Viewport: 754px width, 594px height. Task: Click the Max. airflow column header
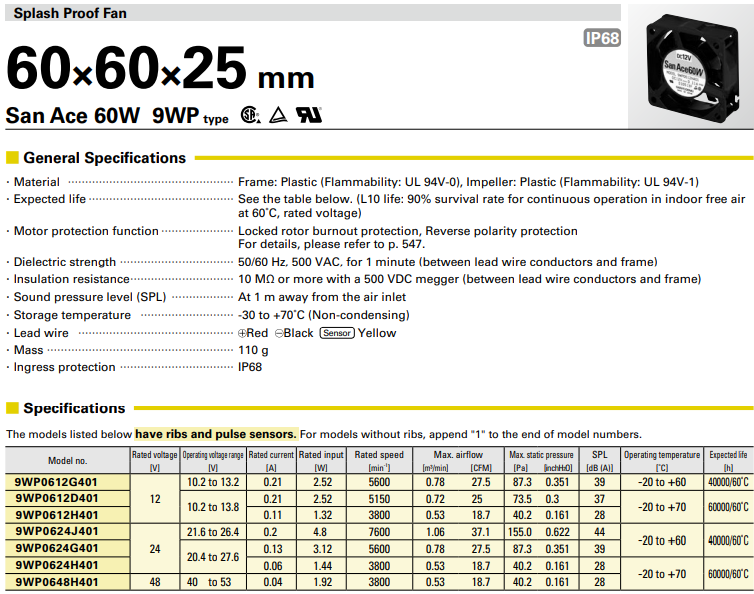point(459,454)
